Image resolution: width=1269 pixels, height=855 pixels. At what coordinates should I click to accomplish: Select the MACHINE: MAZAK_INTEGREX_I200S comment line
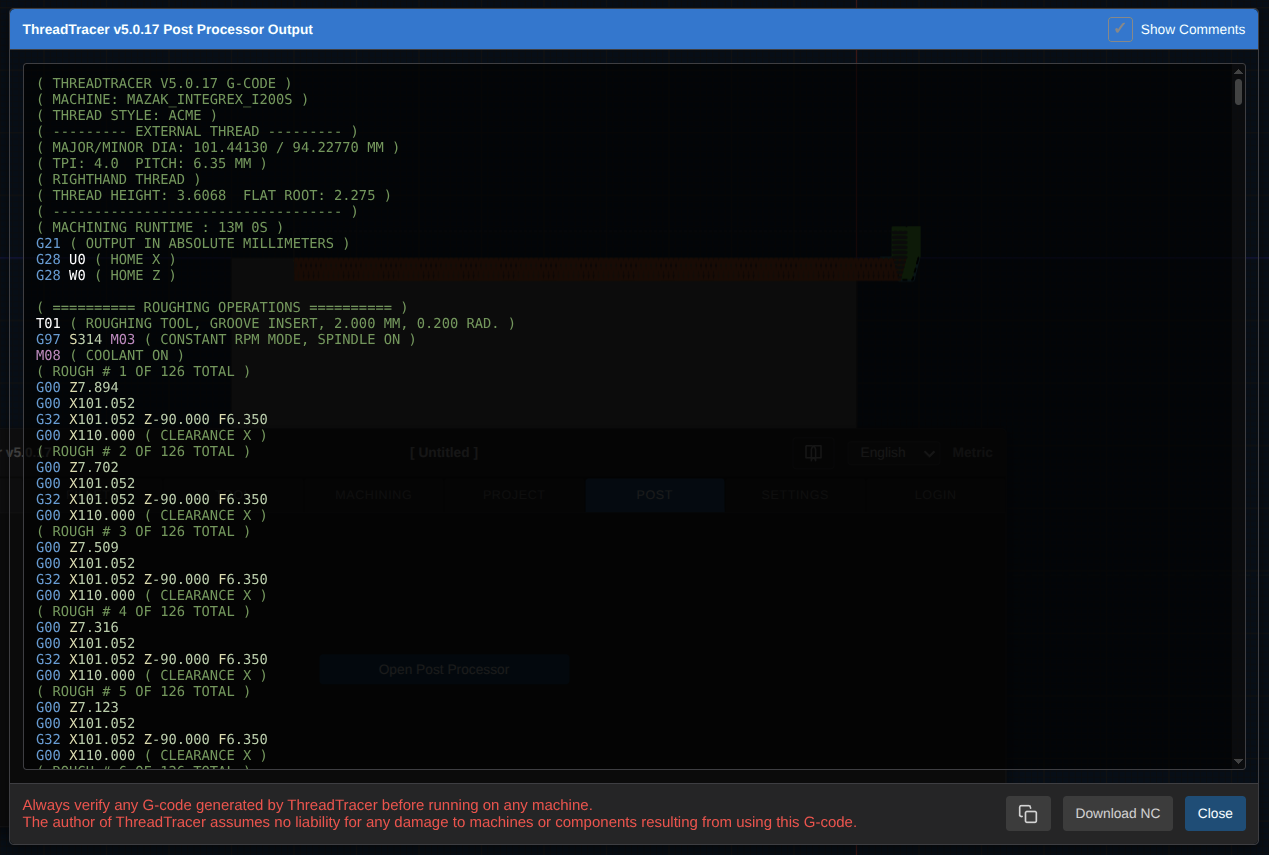pos(172,99)
